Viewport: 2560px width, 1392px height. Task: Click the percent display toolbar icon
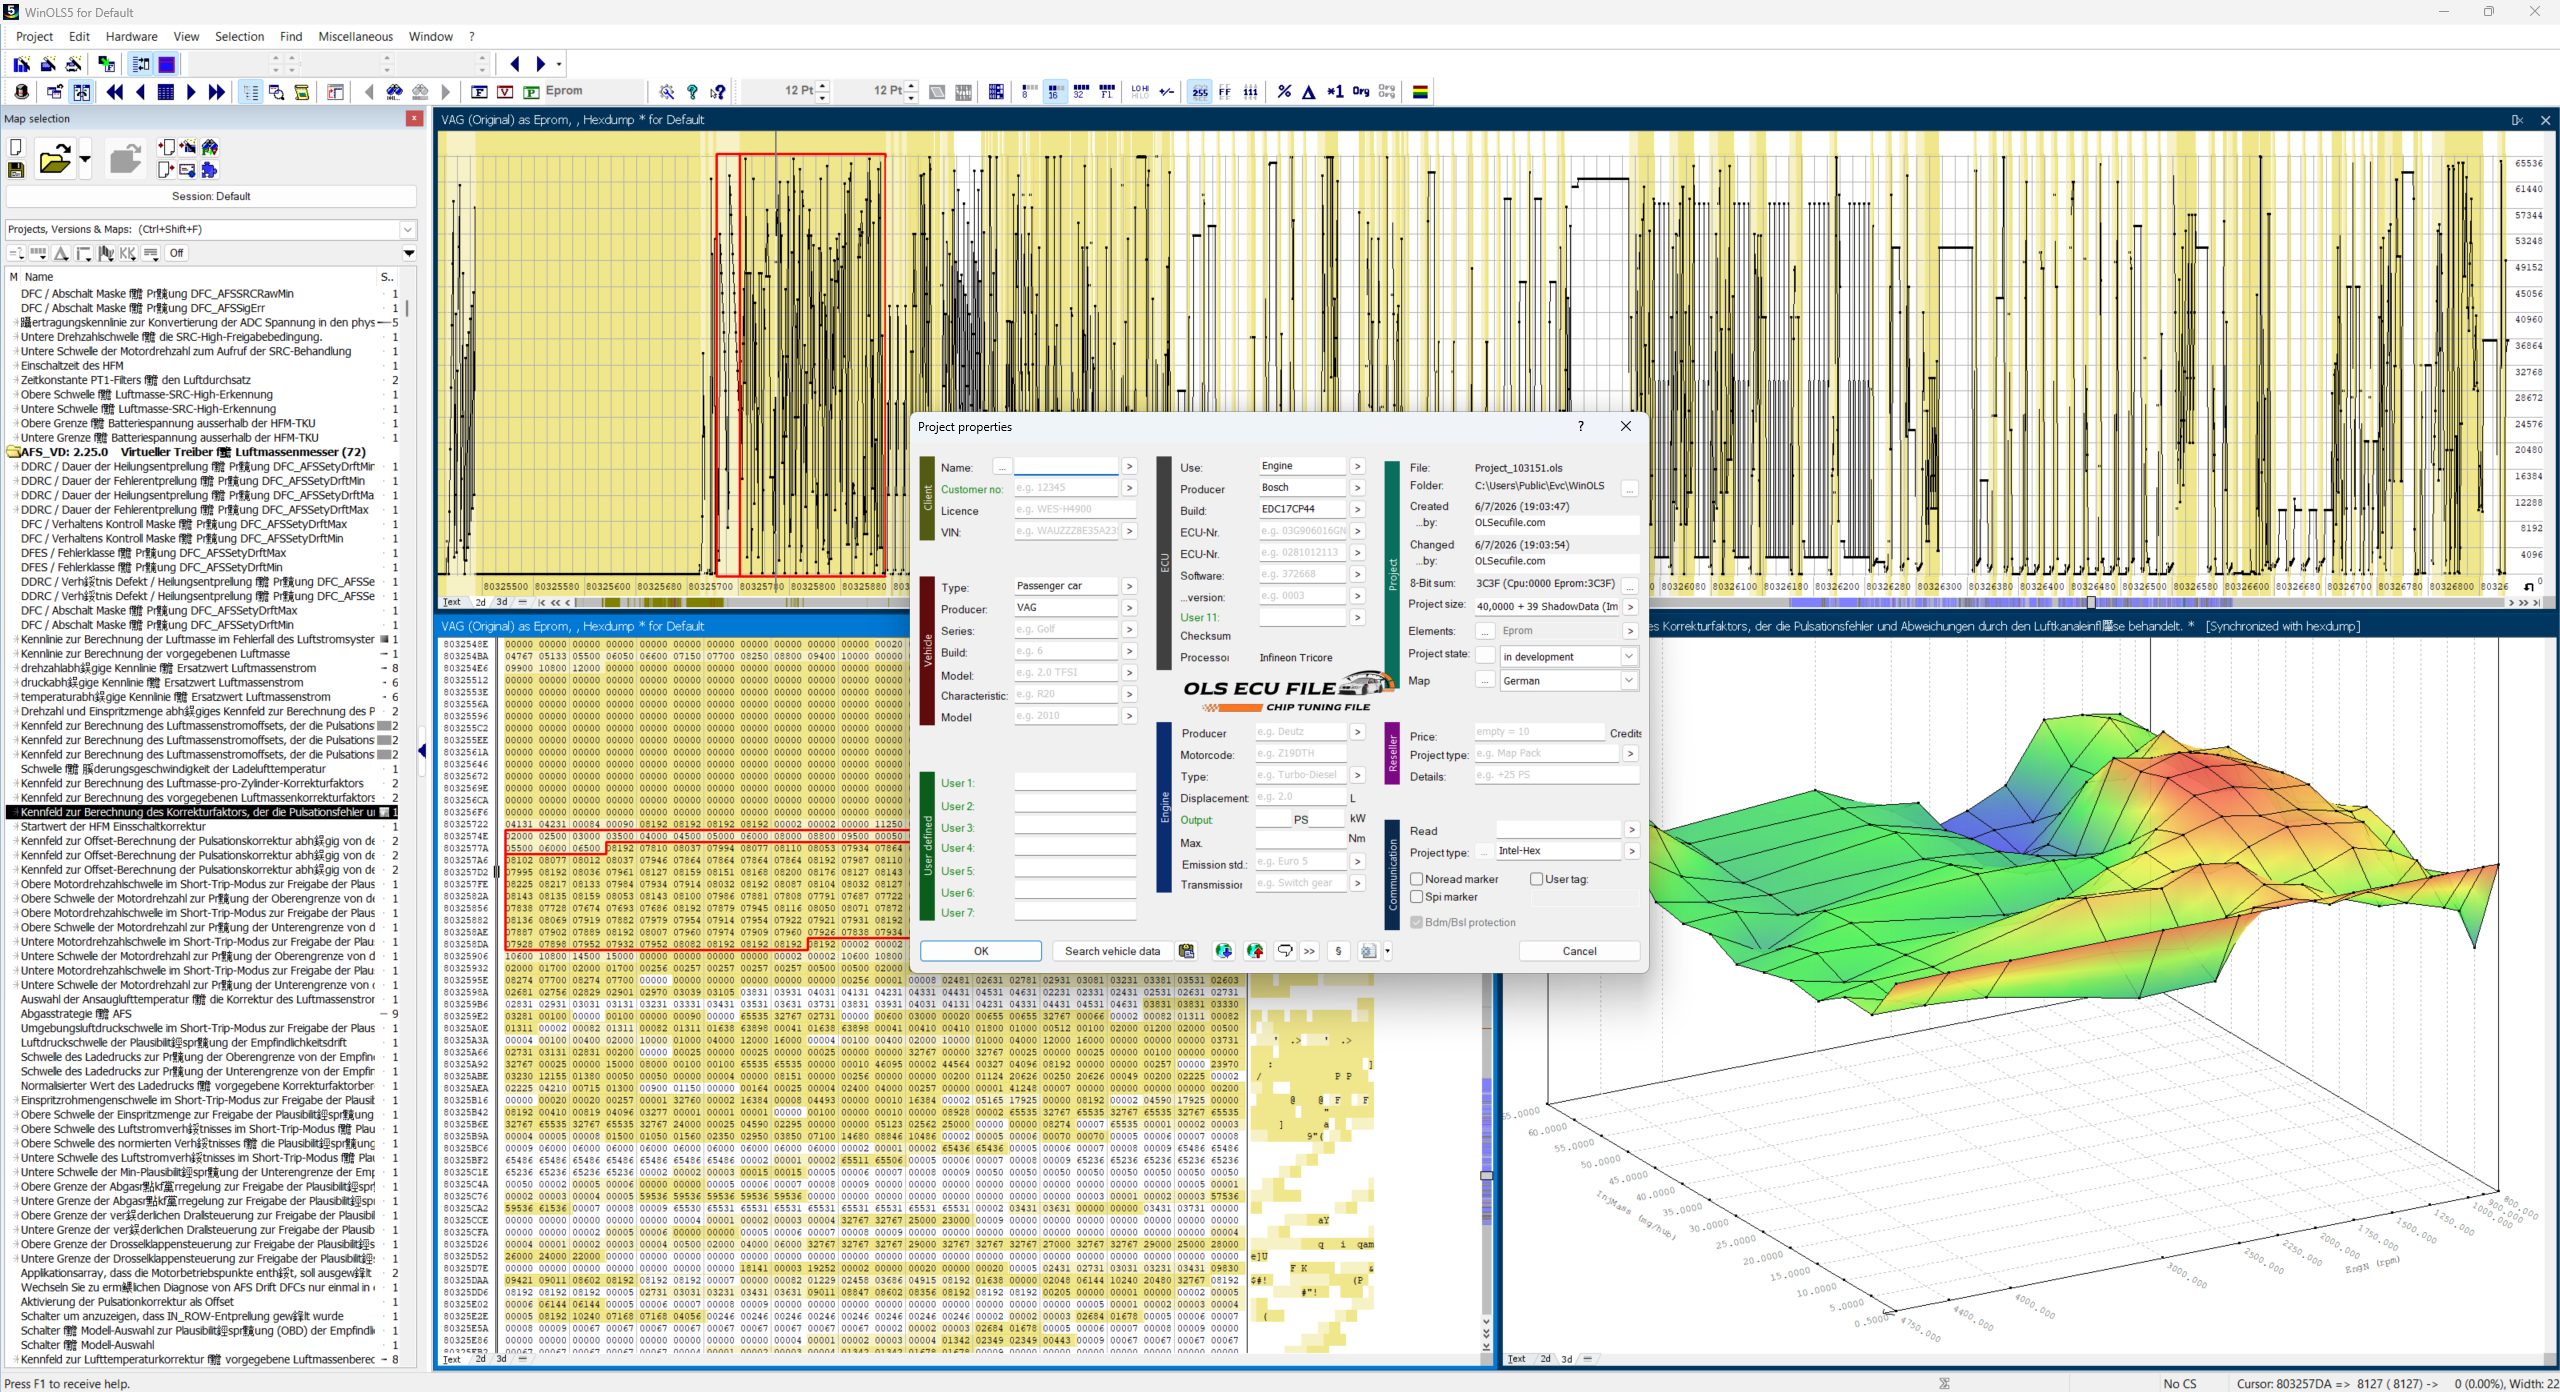[x=1284, y=92]
